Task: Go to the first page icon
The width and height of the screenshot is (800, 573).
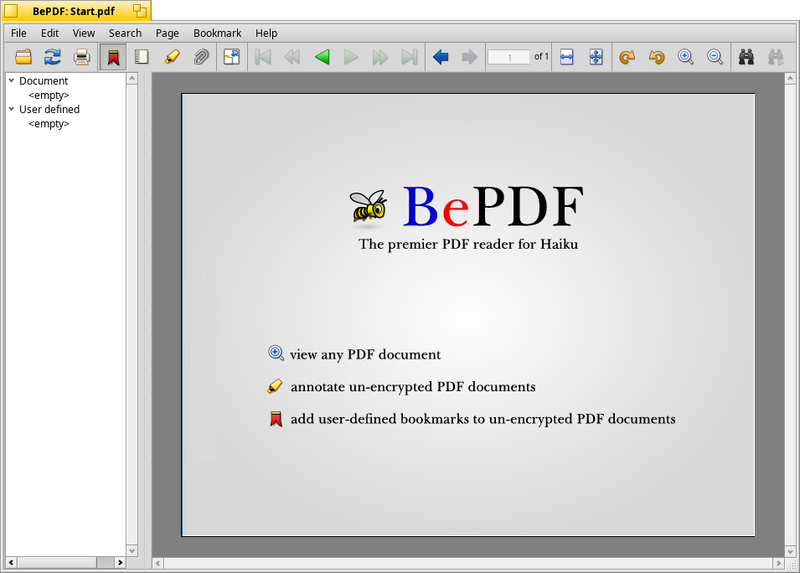Action: coord(263,57)
